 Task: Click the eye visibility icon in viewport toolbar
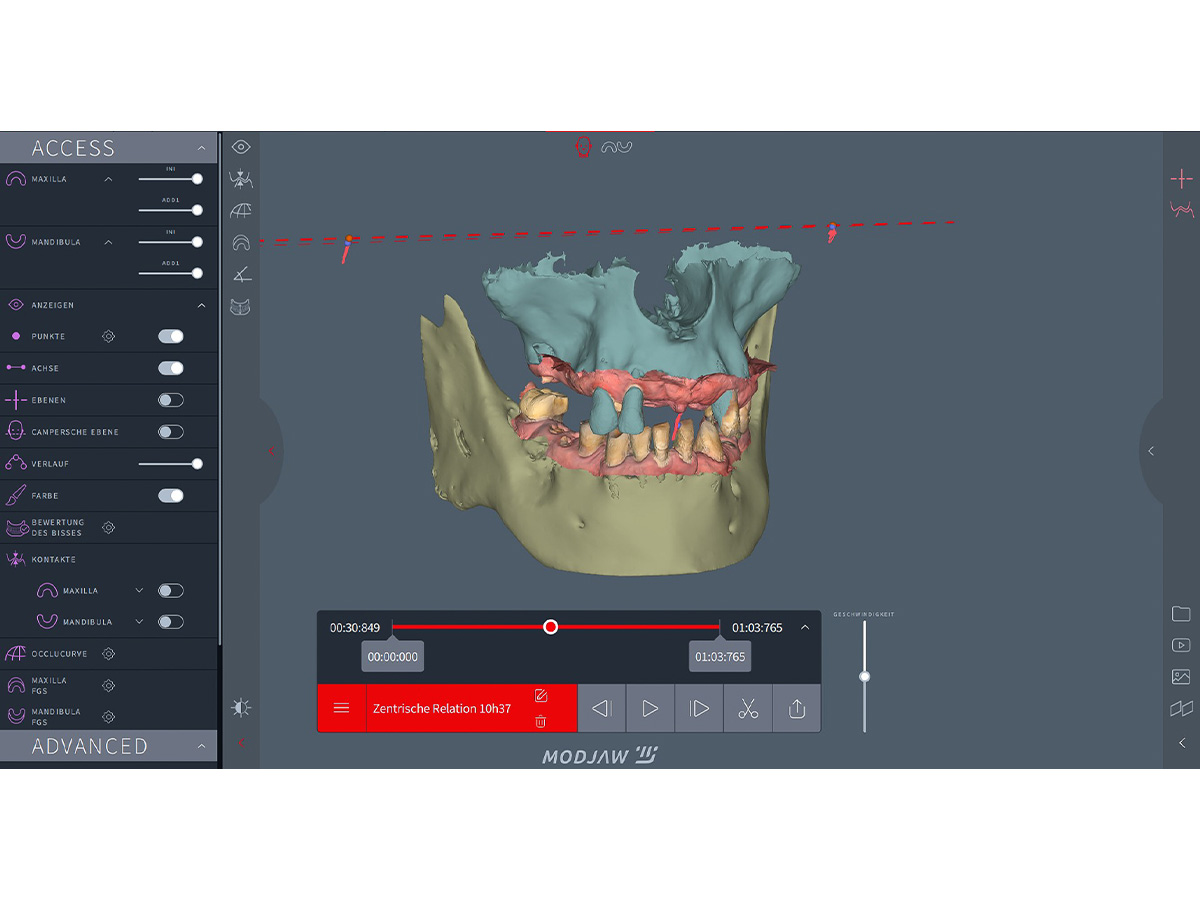(x=241, y=147)
